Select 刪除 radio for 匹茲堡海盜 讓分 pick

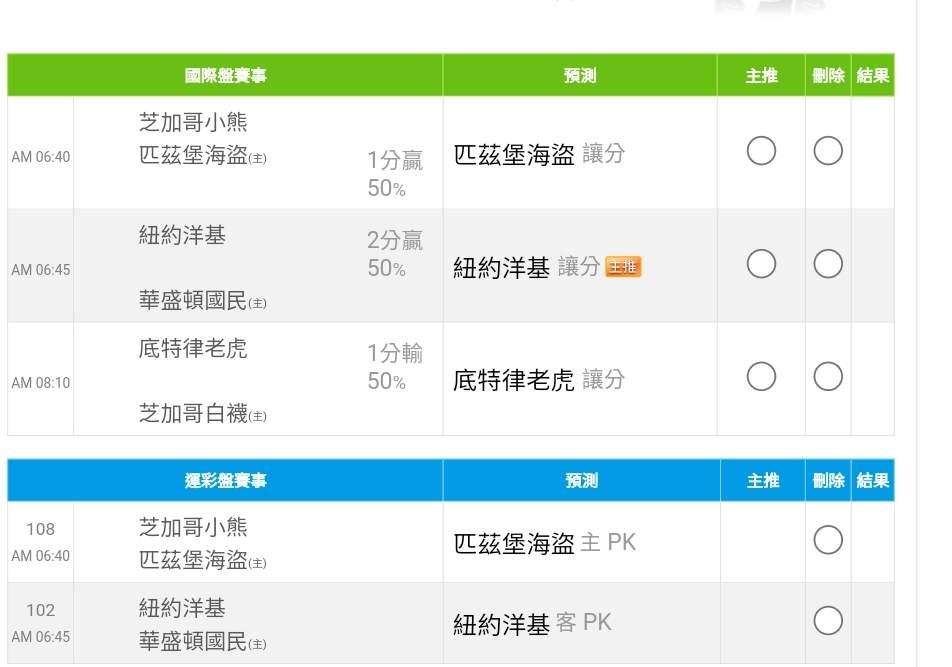click(x=828, y=151)
